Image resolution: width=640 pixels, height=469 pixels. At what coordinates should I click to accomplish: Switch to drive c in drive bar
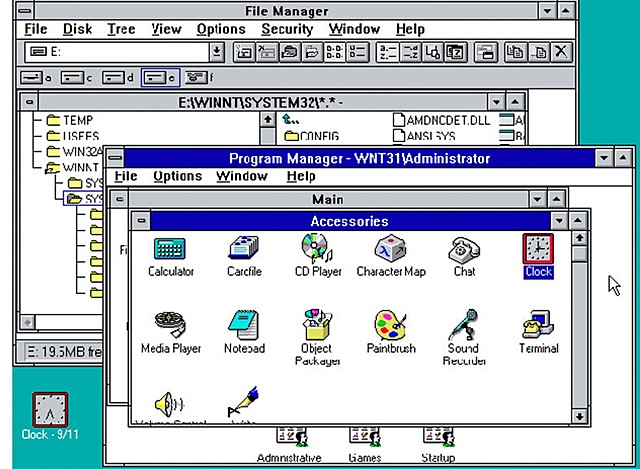77,77
